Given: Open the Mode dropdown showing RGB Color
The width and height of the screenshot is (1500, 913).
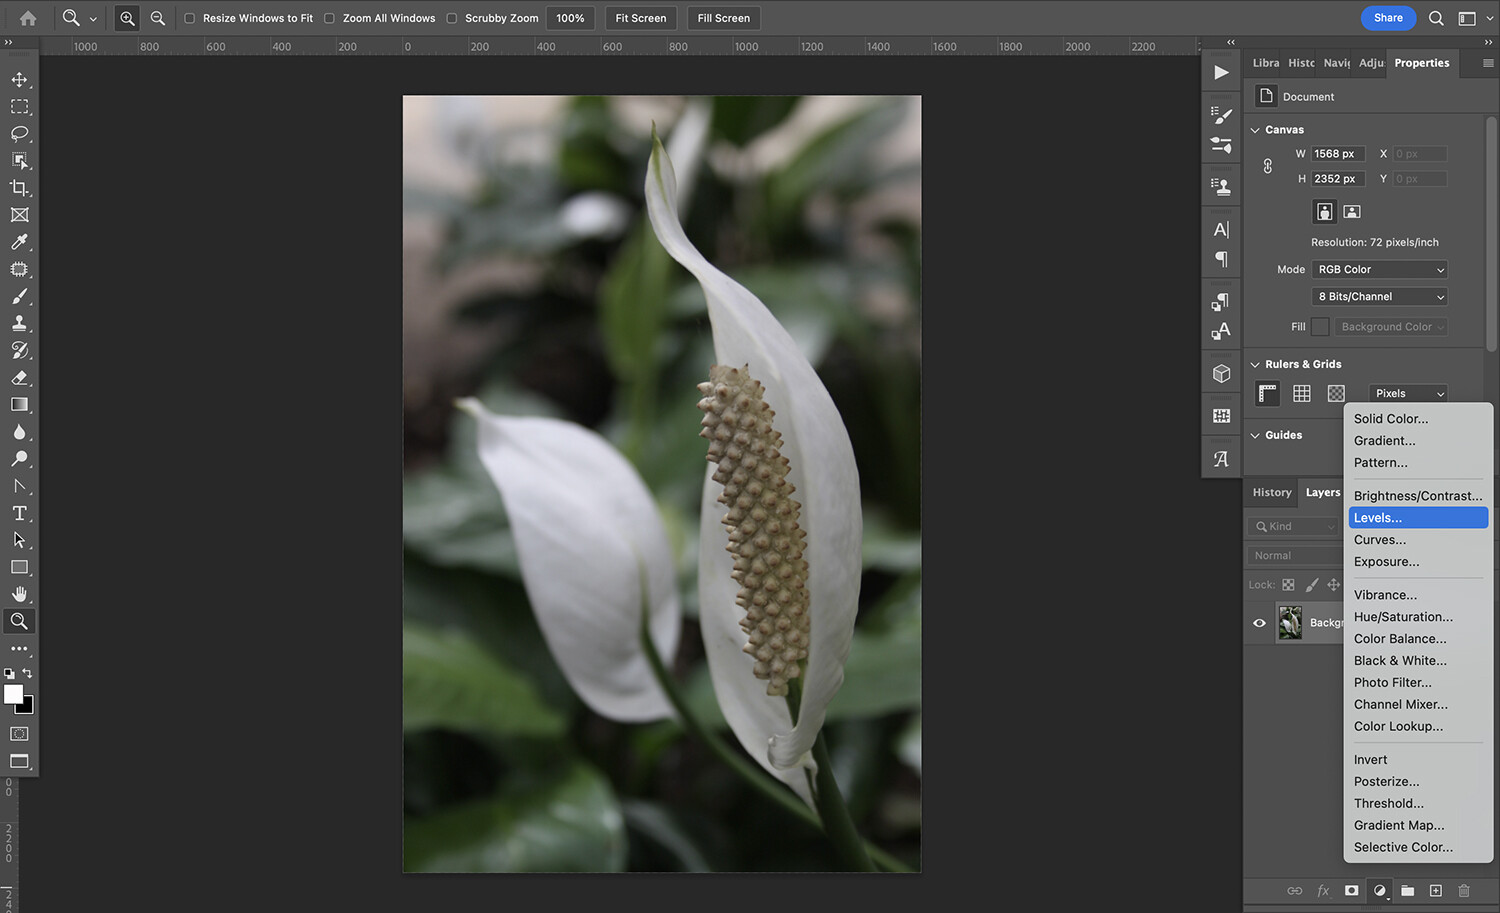Looking at the screenshot, I should coord(1379,269).
